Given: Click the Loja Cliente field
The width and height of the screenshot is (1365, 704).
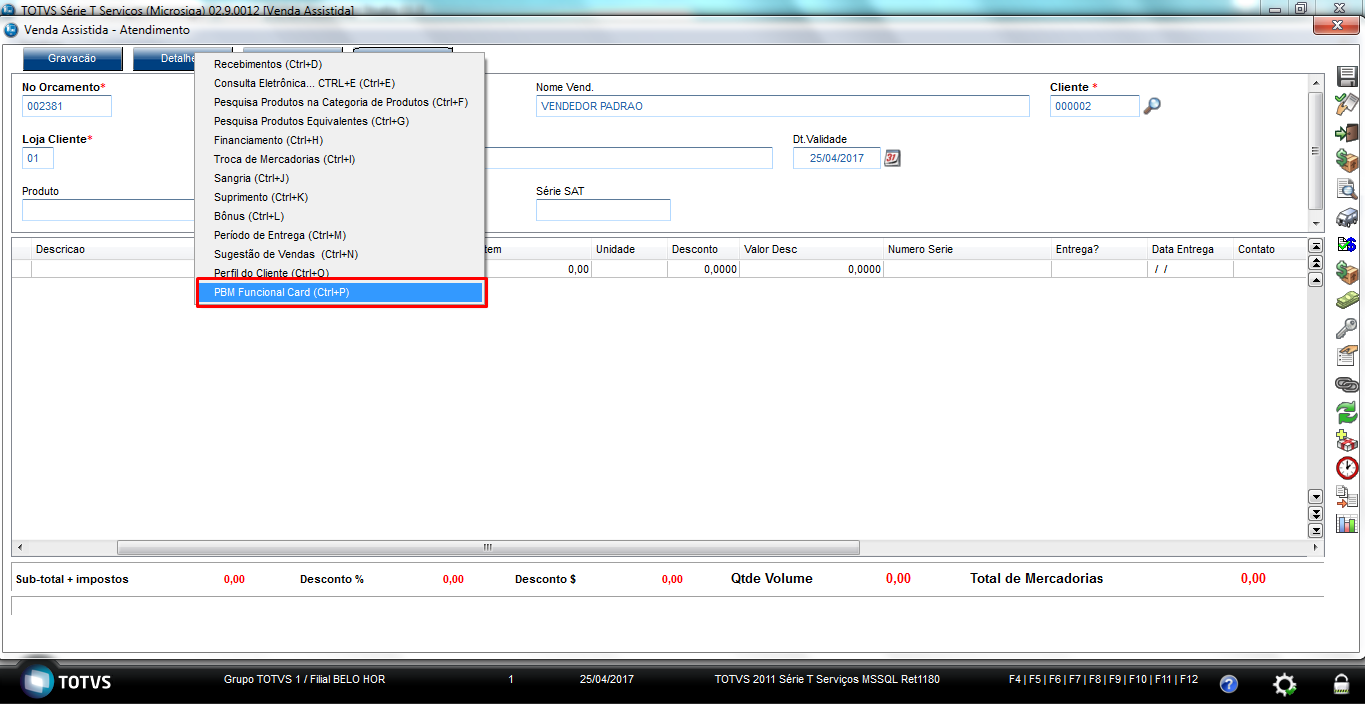Looking at the screenshot, I should pyautogui.click(x=38, y=158).
